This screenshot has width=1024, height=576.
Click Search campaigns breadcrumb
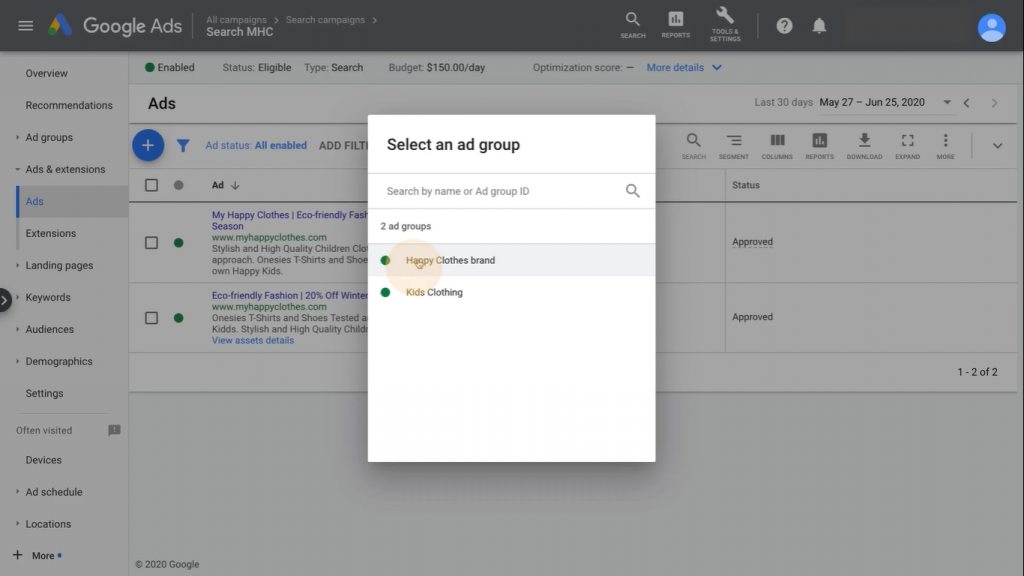[325, 20]
